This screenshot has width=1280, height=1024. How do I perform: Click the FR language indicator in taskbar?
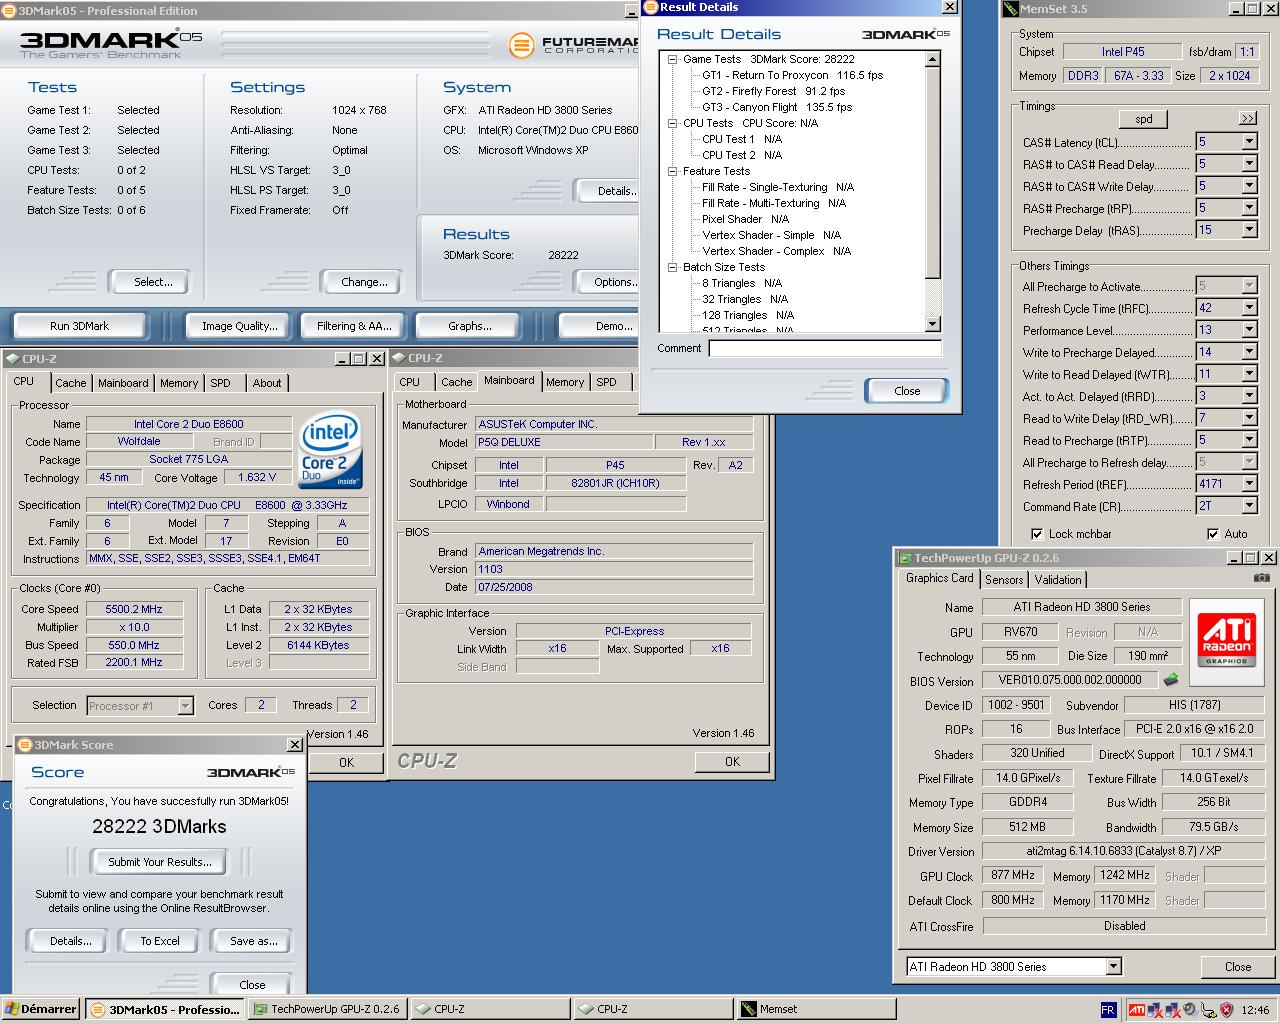coord(1108,1009)
